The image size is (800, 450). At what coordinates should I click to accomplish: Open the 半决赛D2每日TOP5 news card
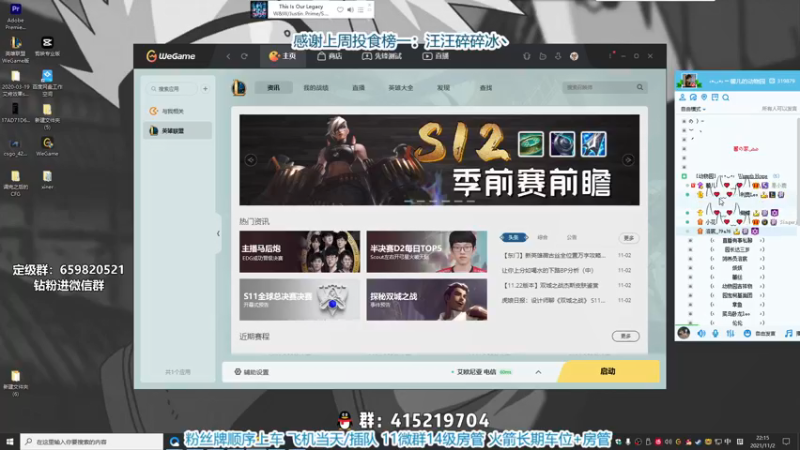[x=427, y=252]
